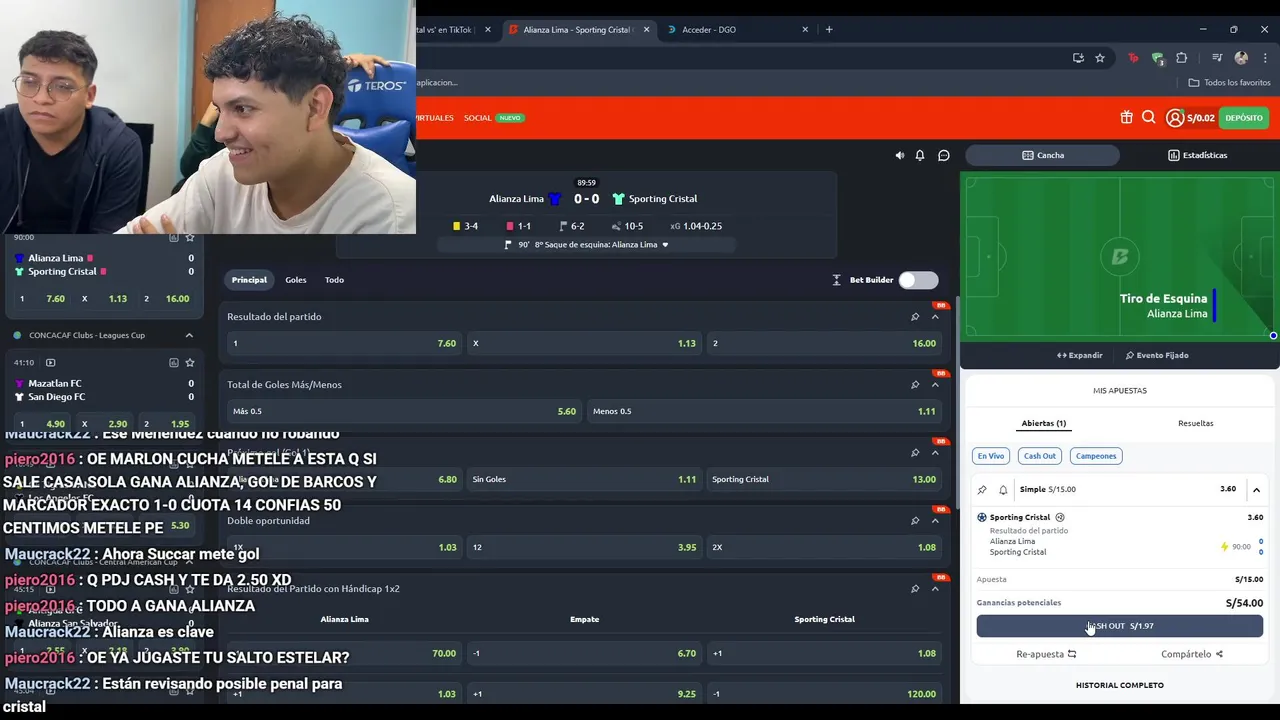Click the Chrome media control icon

coord(1217,58)
